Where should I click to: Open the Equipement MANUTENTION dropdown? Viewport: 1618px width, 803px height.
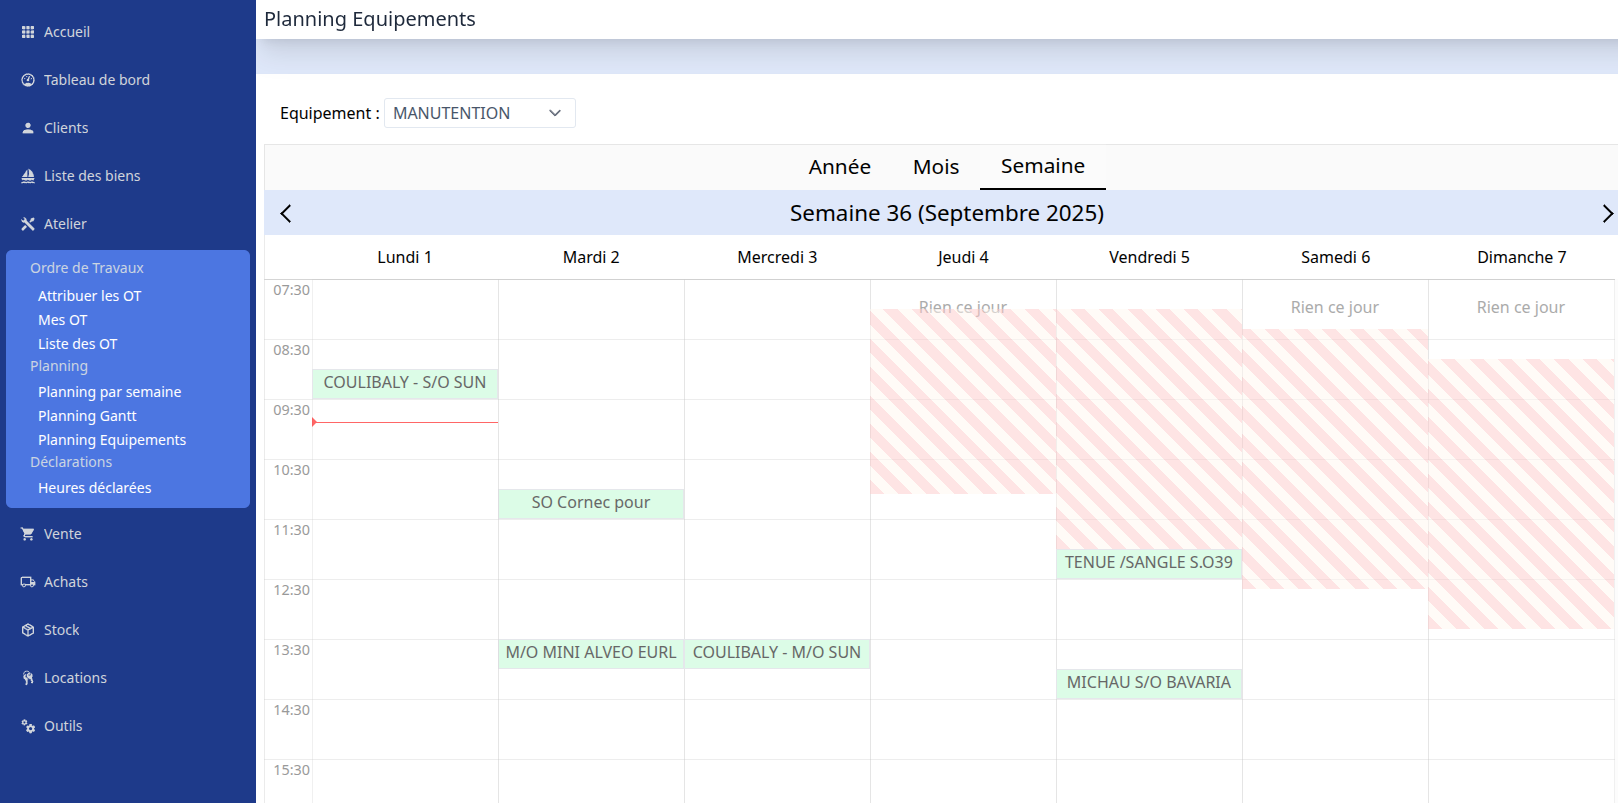(x=479, y=113)
